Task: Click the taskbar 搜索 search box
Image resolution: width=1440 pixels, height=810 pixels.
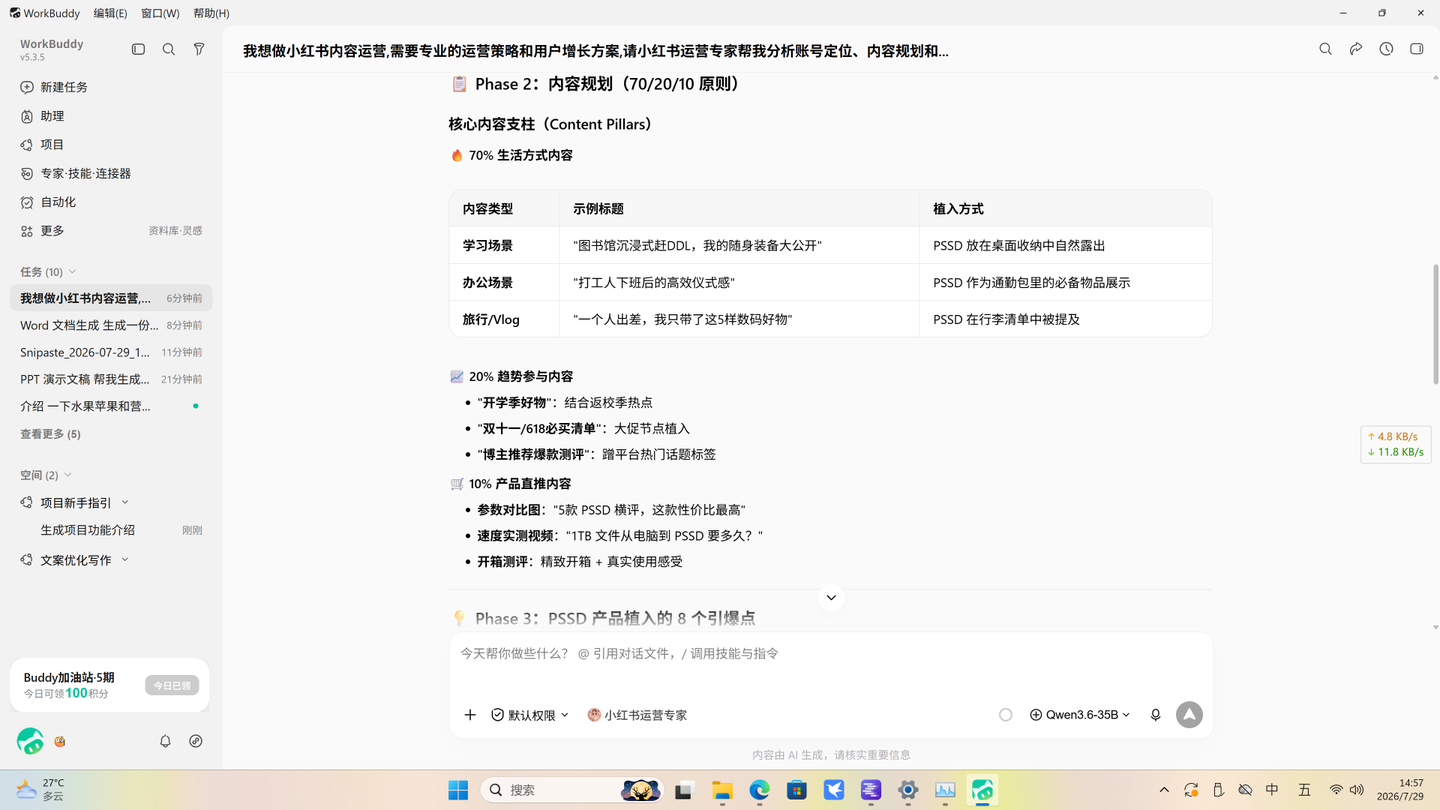Action: coord(572,790)
